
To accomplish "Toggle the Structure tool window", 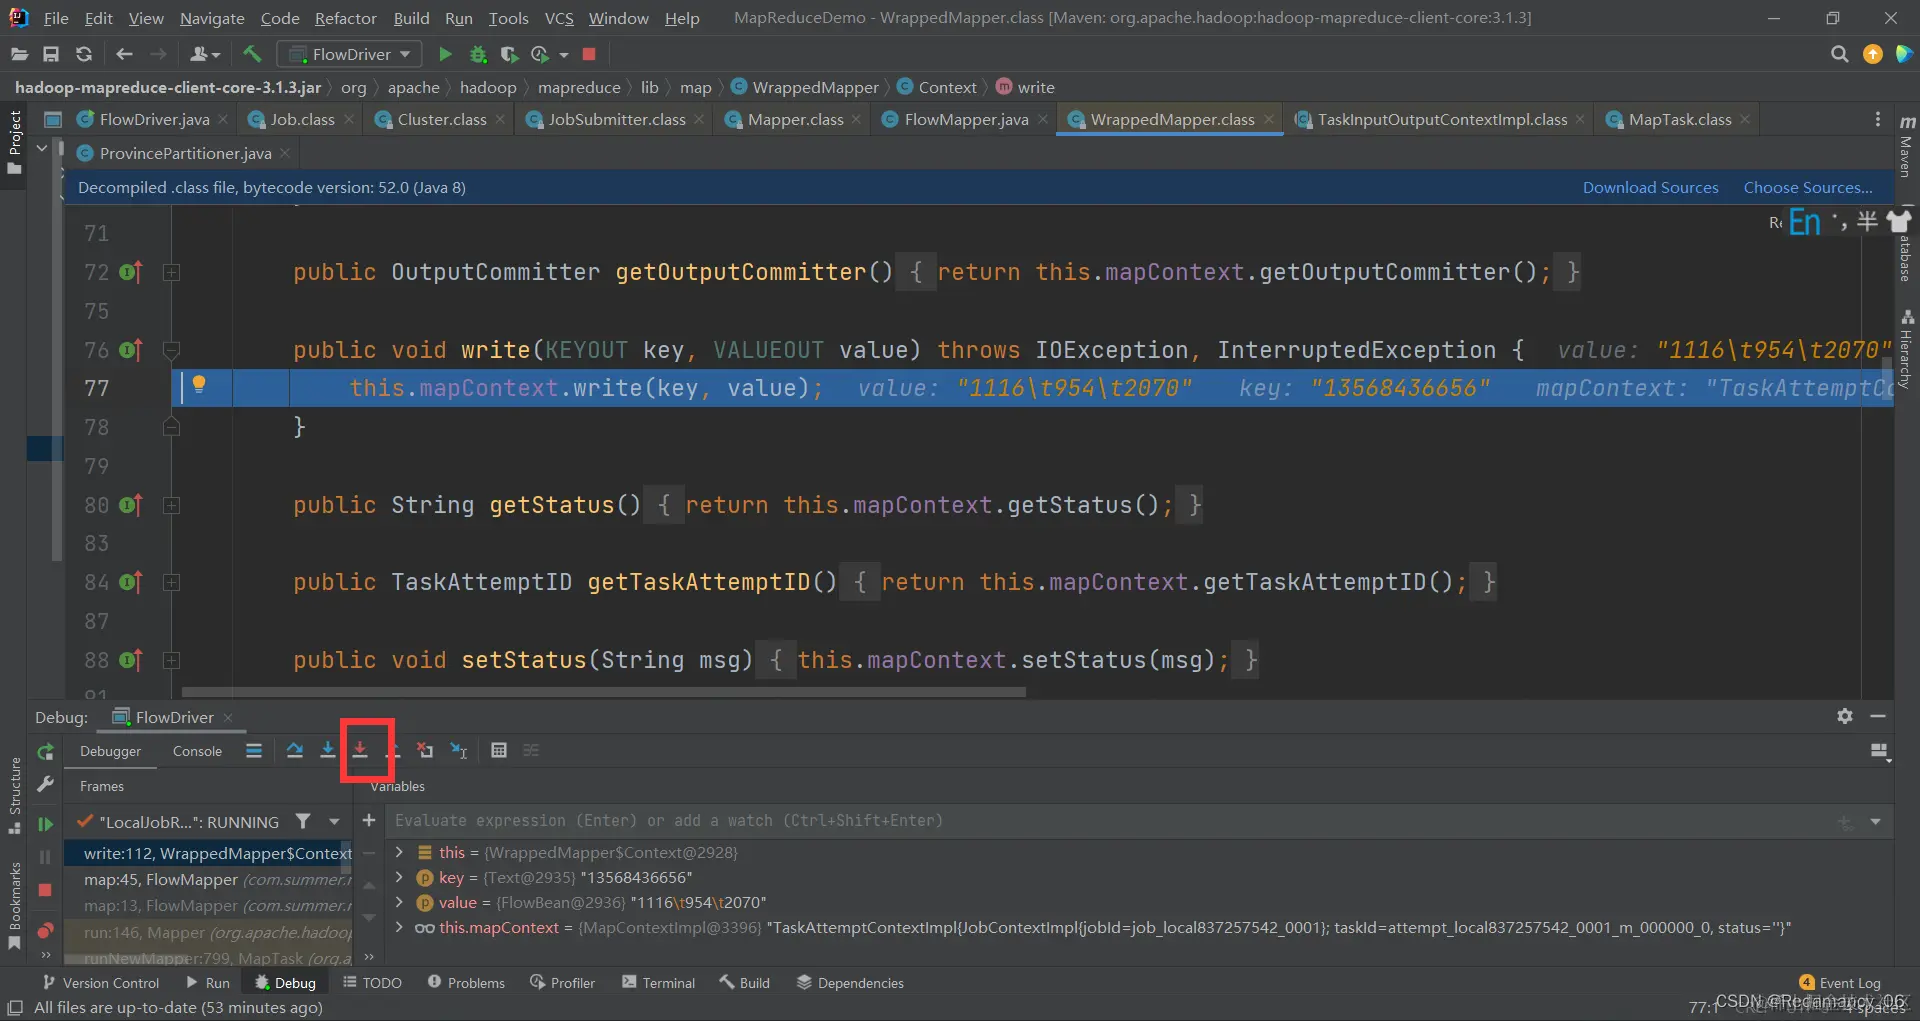I will coord(14,795).
